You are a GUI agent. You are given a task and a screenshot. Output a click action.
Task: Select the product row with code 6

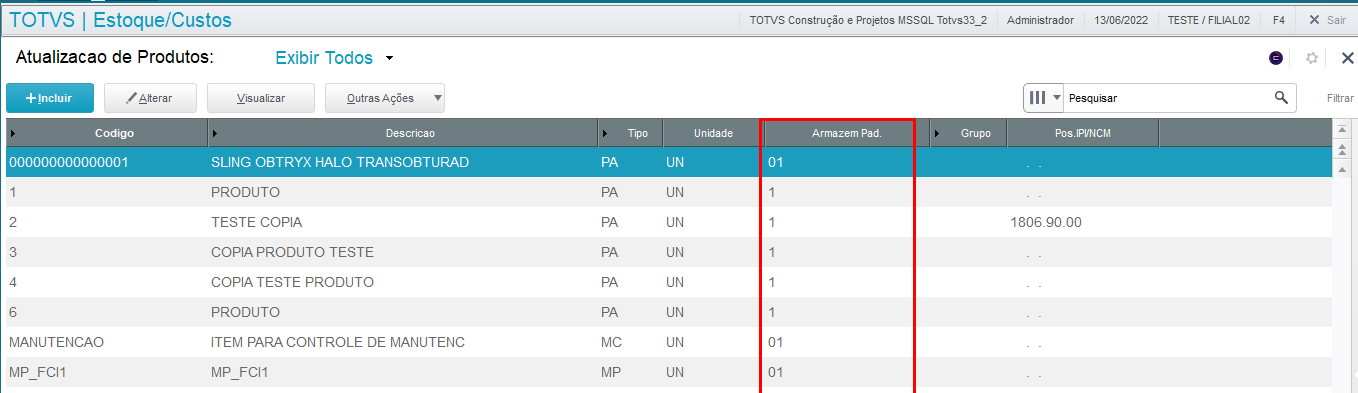[x=669, y=312]
